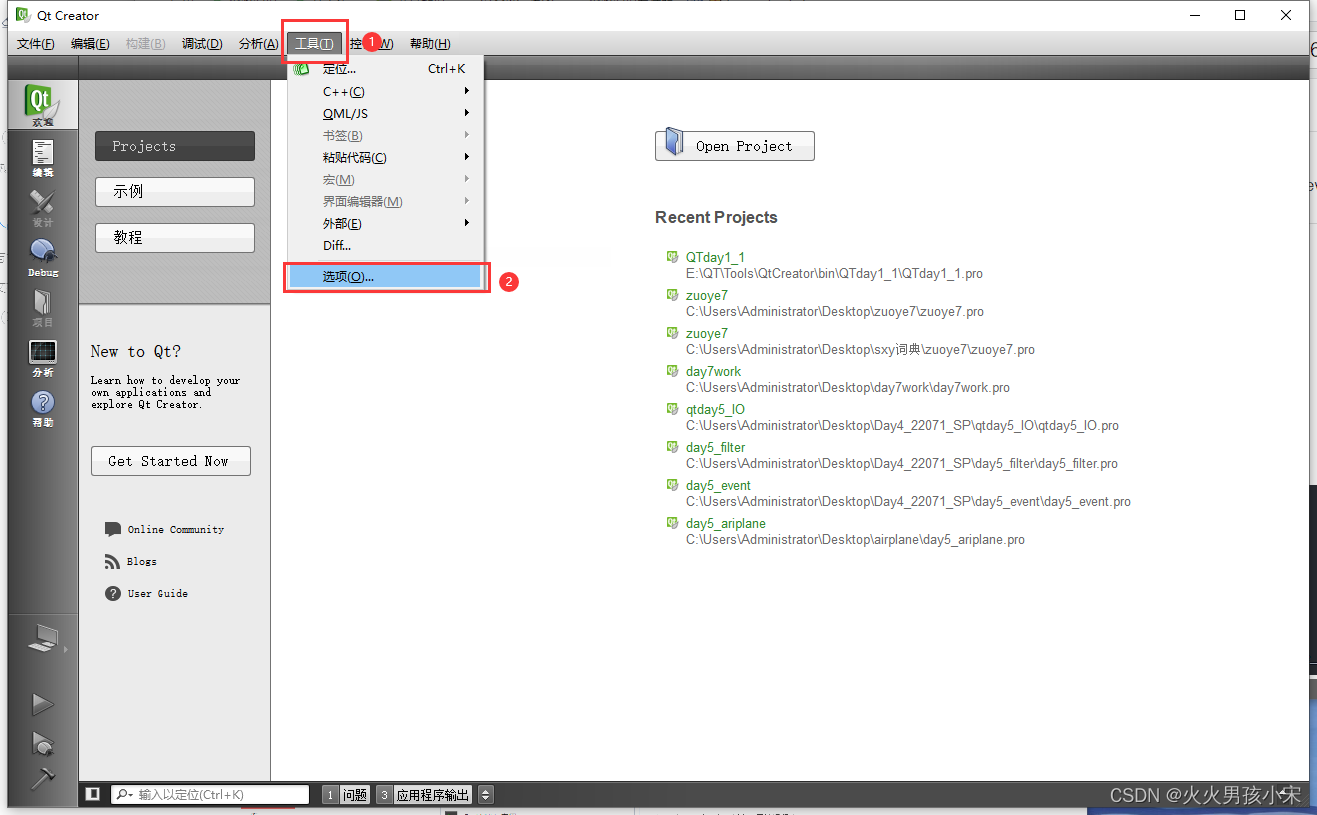Screen dimensions: 1317x815
Task: Expand the 粘贴代码(C) paste code submenu
Action: [x=386, y=157]
